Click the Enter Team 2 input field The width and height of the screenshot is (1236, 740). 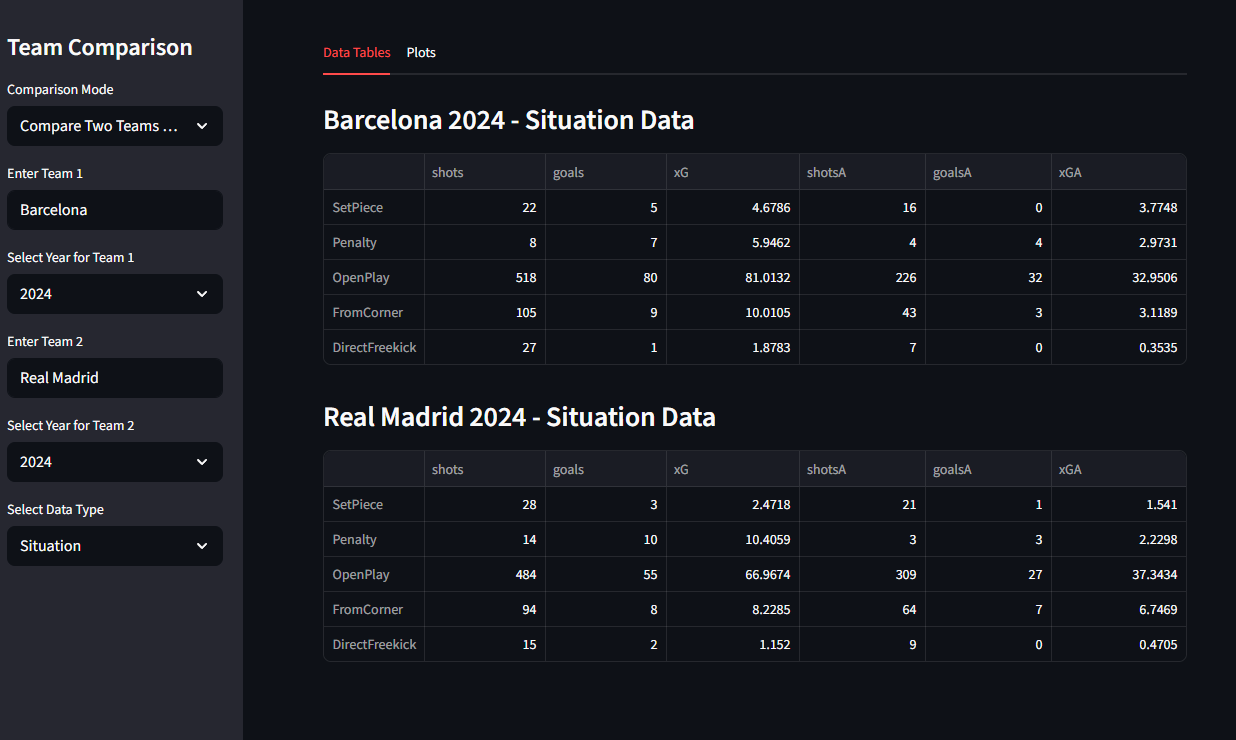point(114,378)
